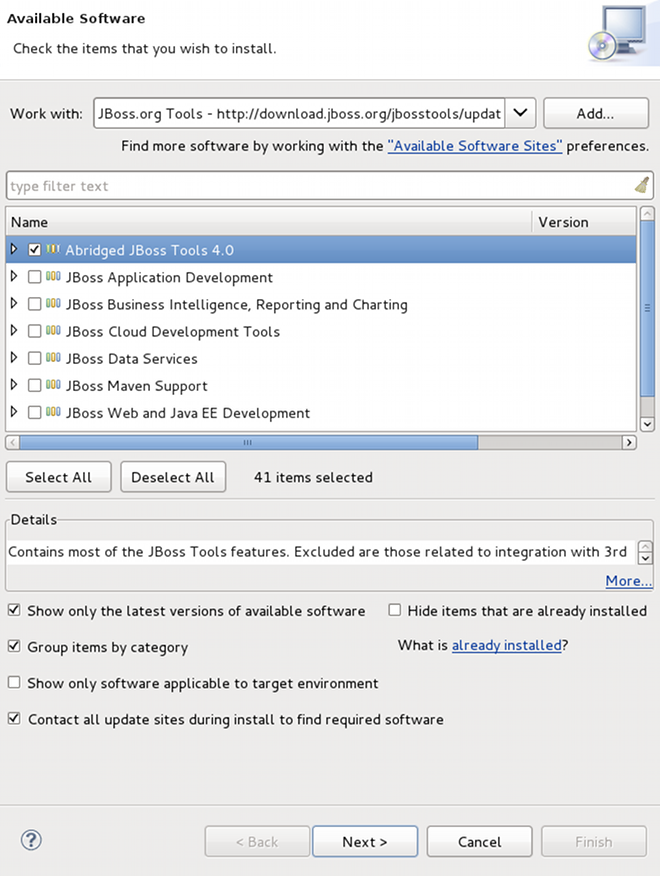Toggle Contact all update sites during install
This screenshot has width=660, height=876.
(14, 718)
